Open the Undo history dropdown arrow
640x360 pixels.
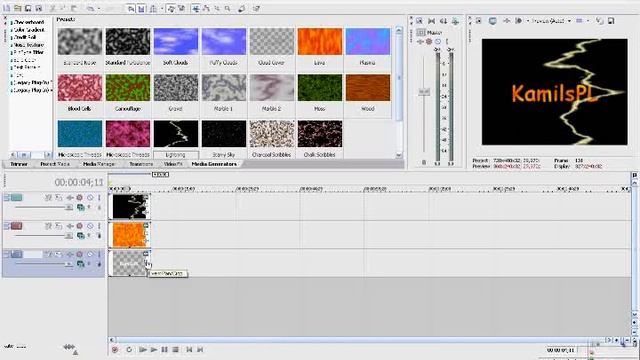pyautogui.click(x=98, y=9)
